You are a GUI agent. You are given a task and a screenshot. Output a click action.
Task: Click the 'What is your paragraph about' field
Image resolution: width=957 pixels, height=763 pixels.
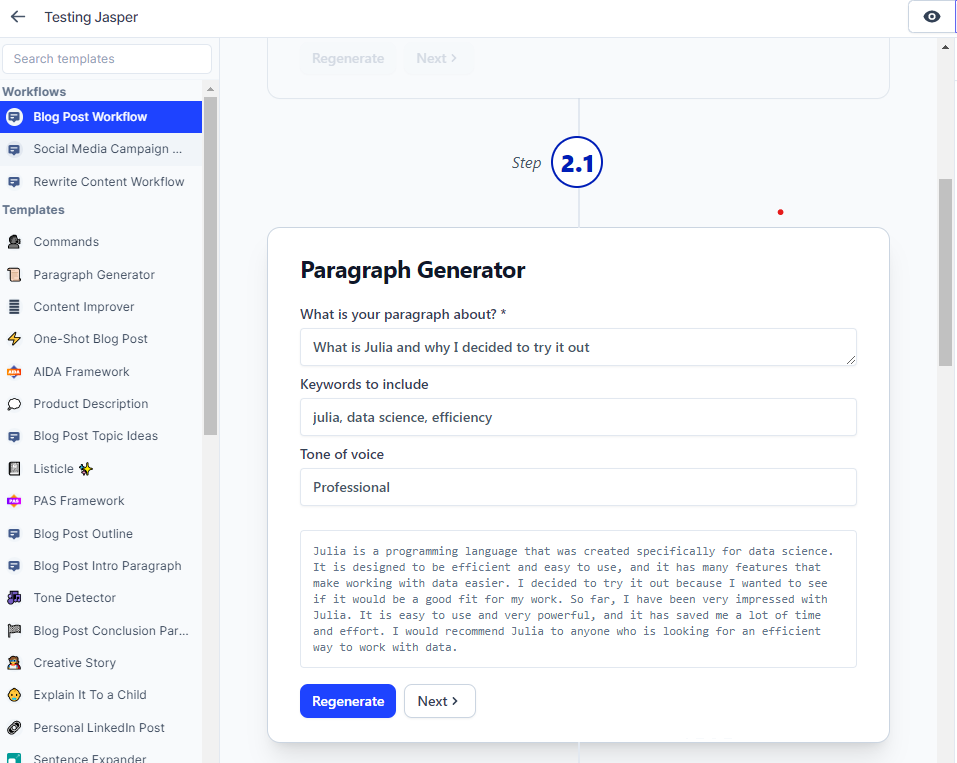coord(578,347)
